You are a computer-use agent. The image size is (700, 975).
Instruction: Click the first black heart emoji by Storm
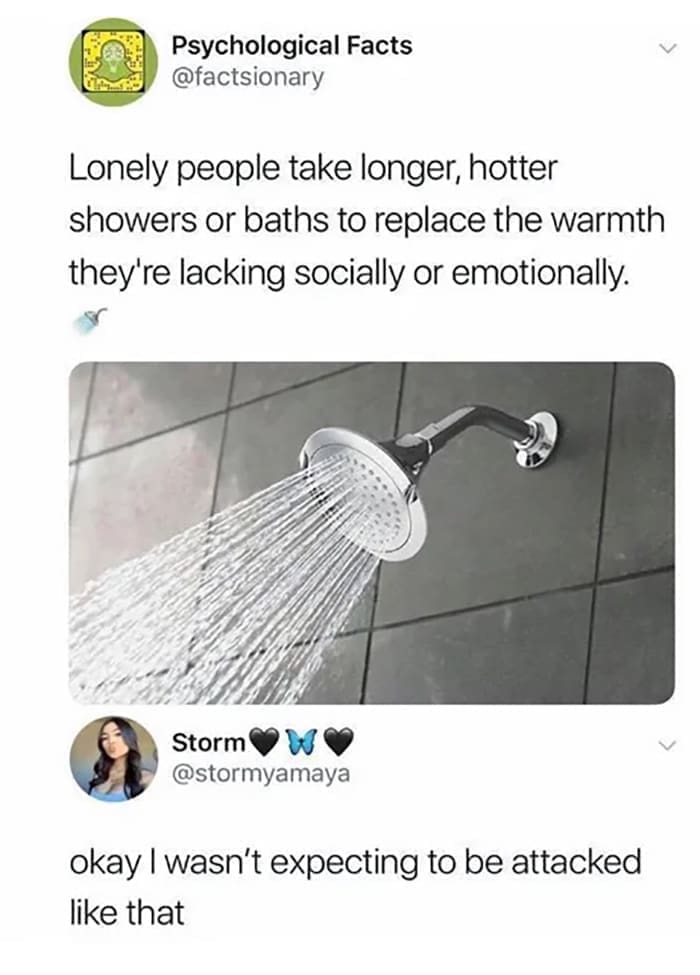coord(263,742)
